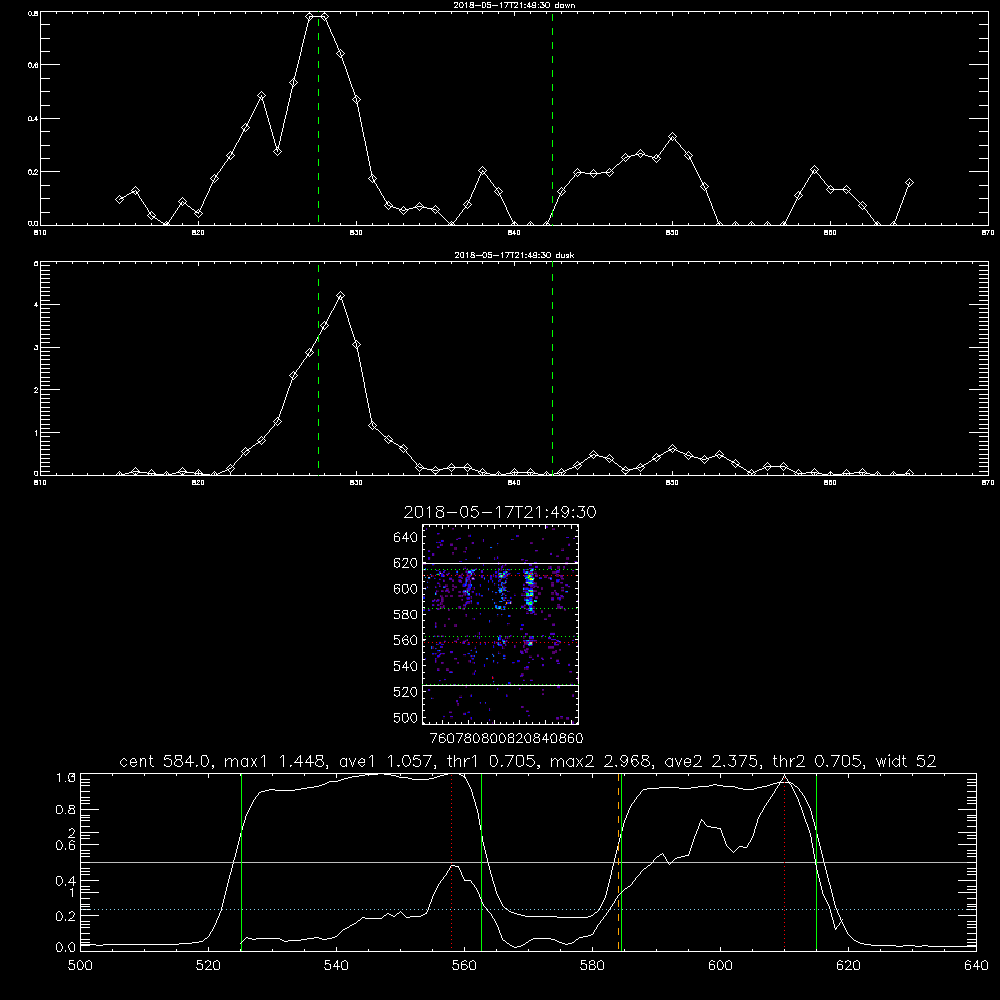The width and height of the screenshot is (1000, 1000).
Task: Click dawn plot y-axis label 0.4
Action: point(34,119)
